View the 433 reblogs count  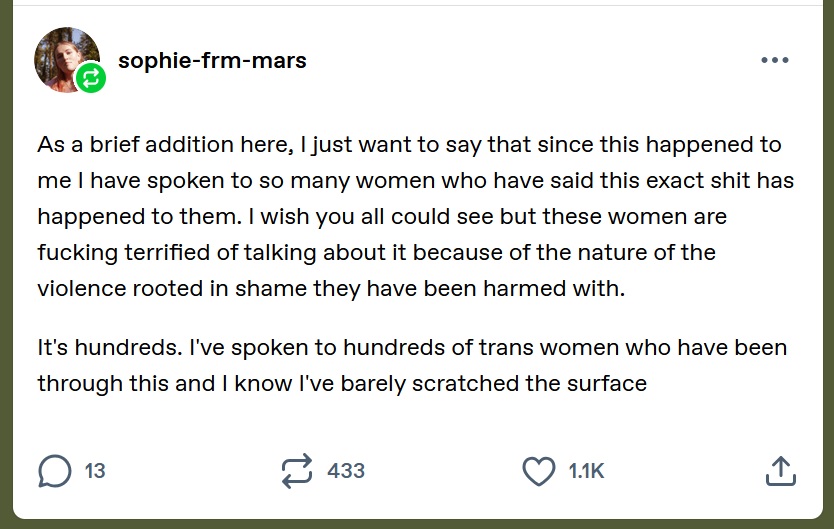click(x=346, y=470)
